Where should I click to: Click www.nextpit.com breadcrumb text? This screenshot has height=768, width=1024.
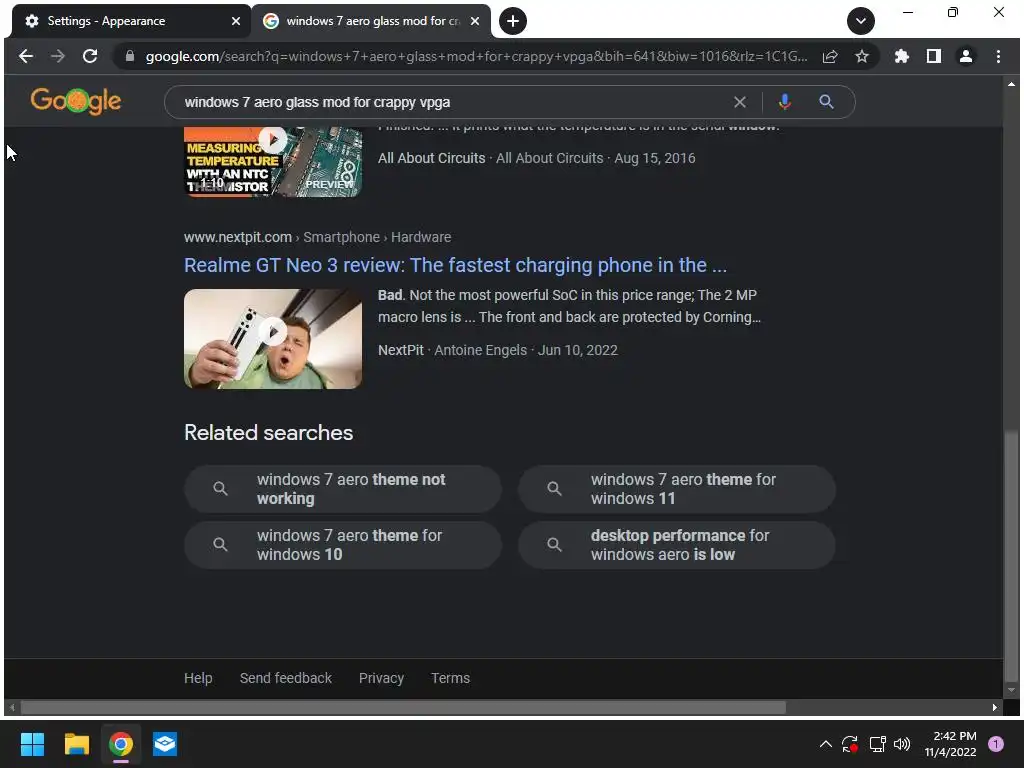pos(238,237)
